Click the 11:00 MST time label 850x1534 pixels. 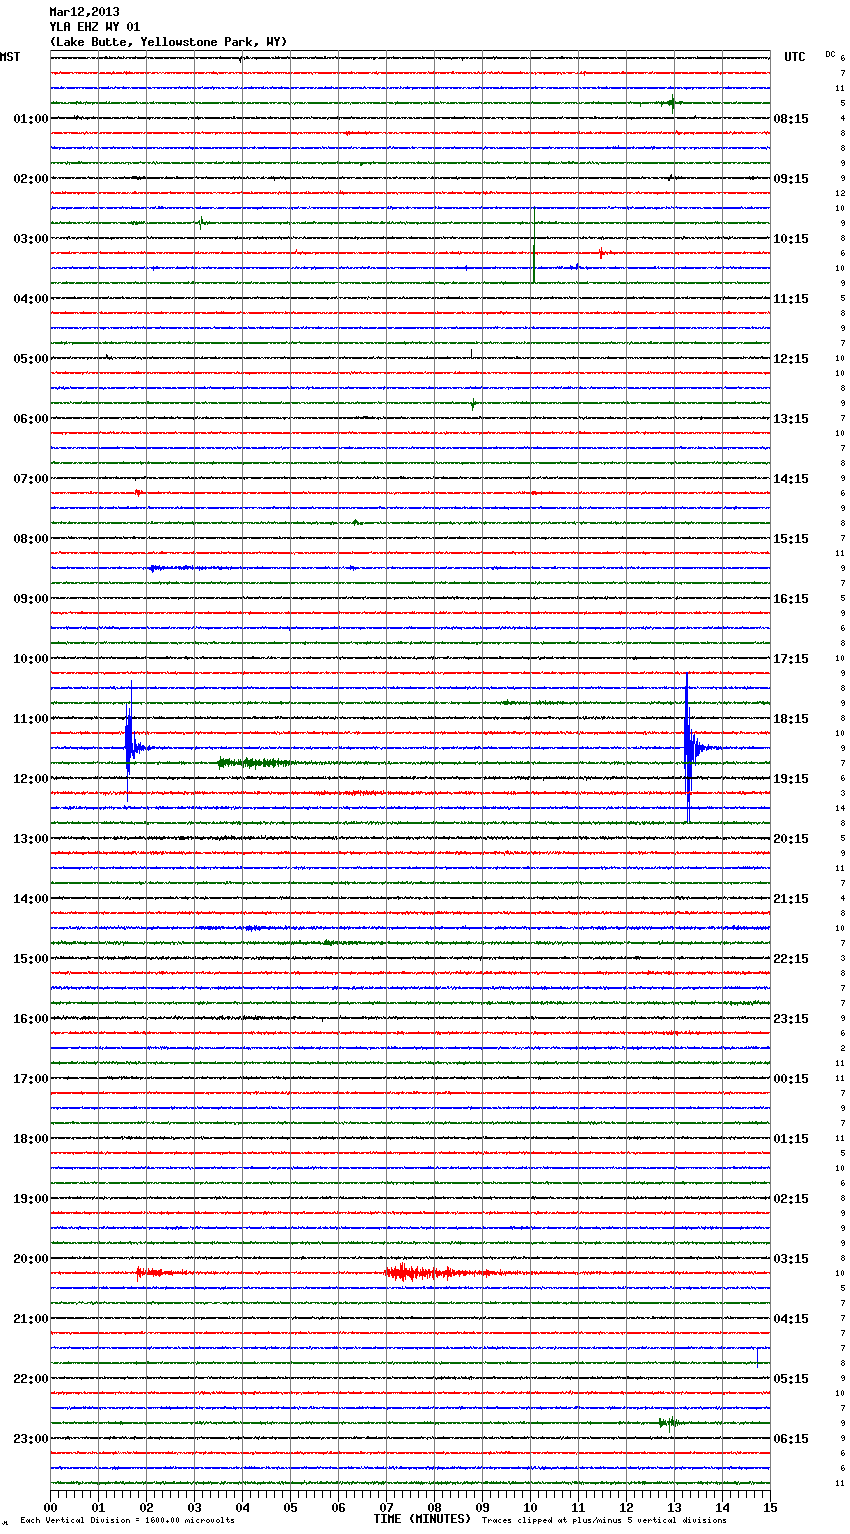point(30,719)
